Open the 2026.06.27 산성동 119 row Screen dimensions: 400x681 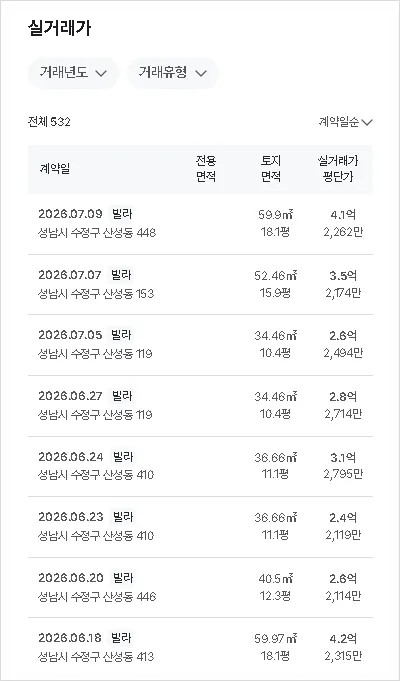(x=200, y=406)
